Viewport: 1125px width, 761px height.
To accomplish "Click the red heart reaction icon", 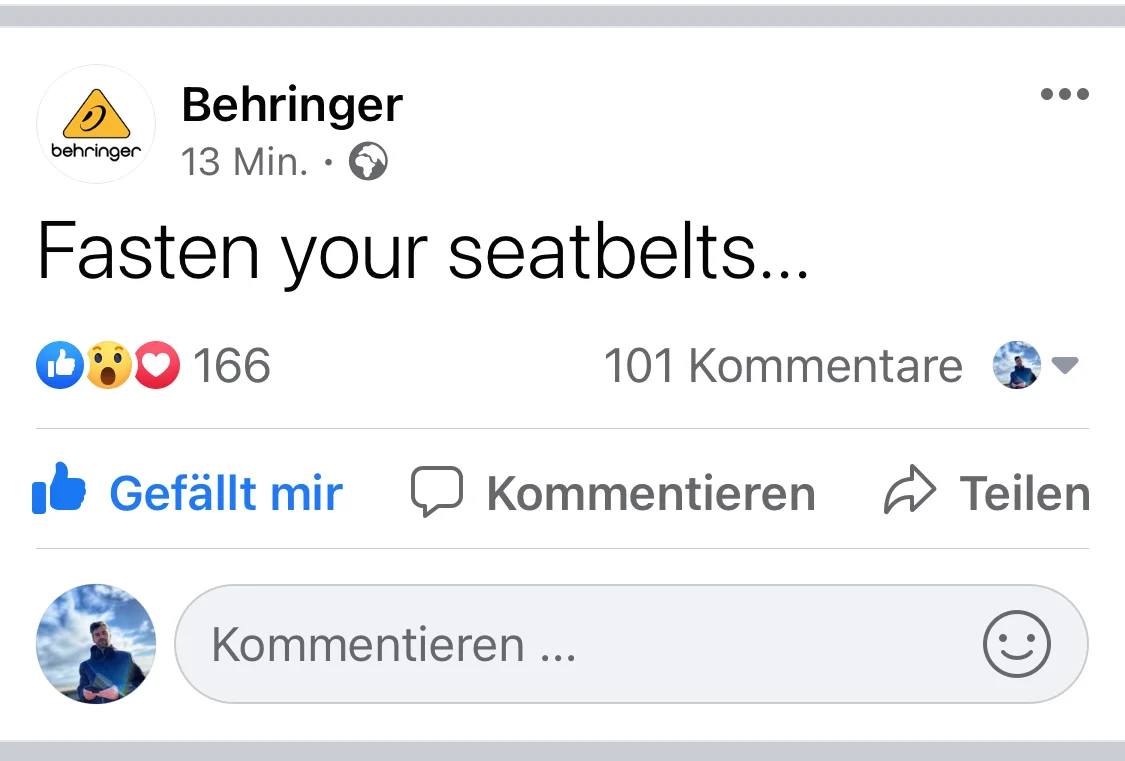I will point(156,366).
